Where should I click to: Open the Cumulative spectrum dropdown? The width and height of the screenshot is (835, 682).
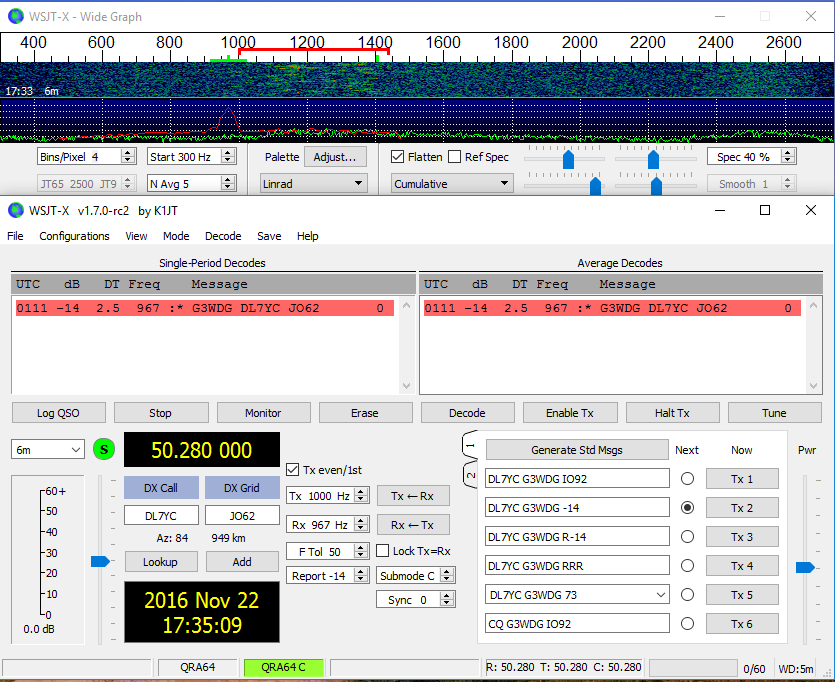coord(452,184)
